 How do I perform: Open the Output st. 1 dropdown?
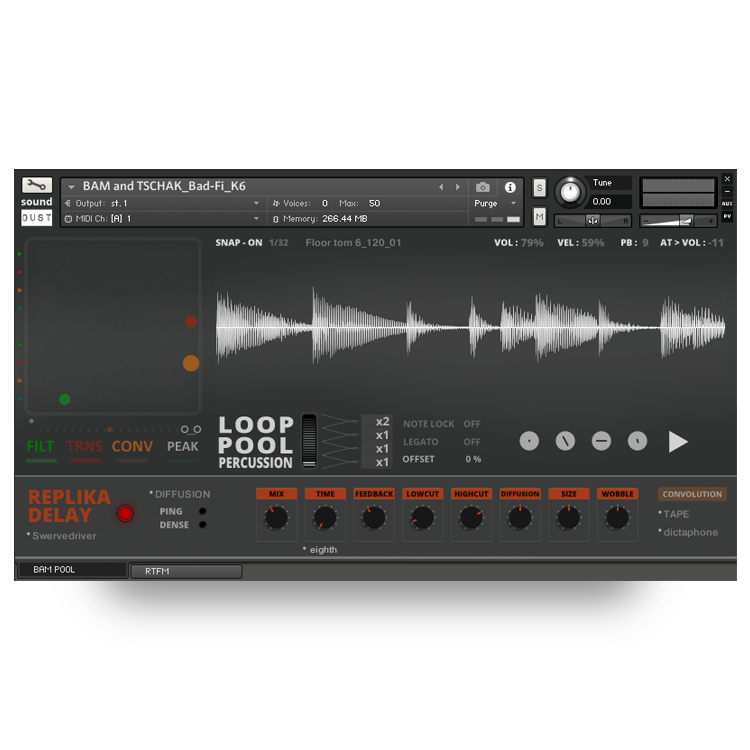(x=163, y=203)
